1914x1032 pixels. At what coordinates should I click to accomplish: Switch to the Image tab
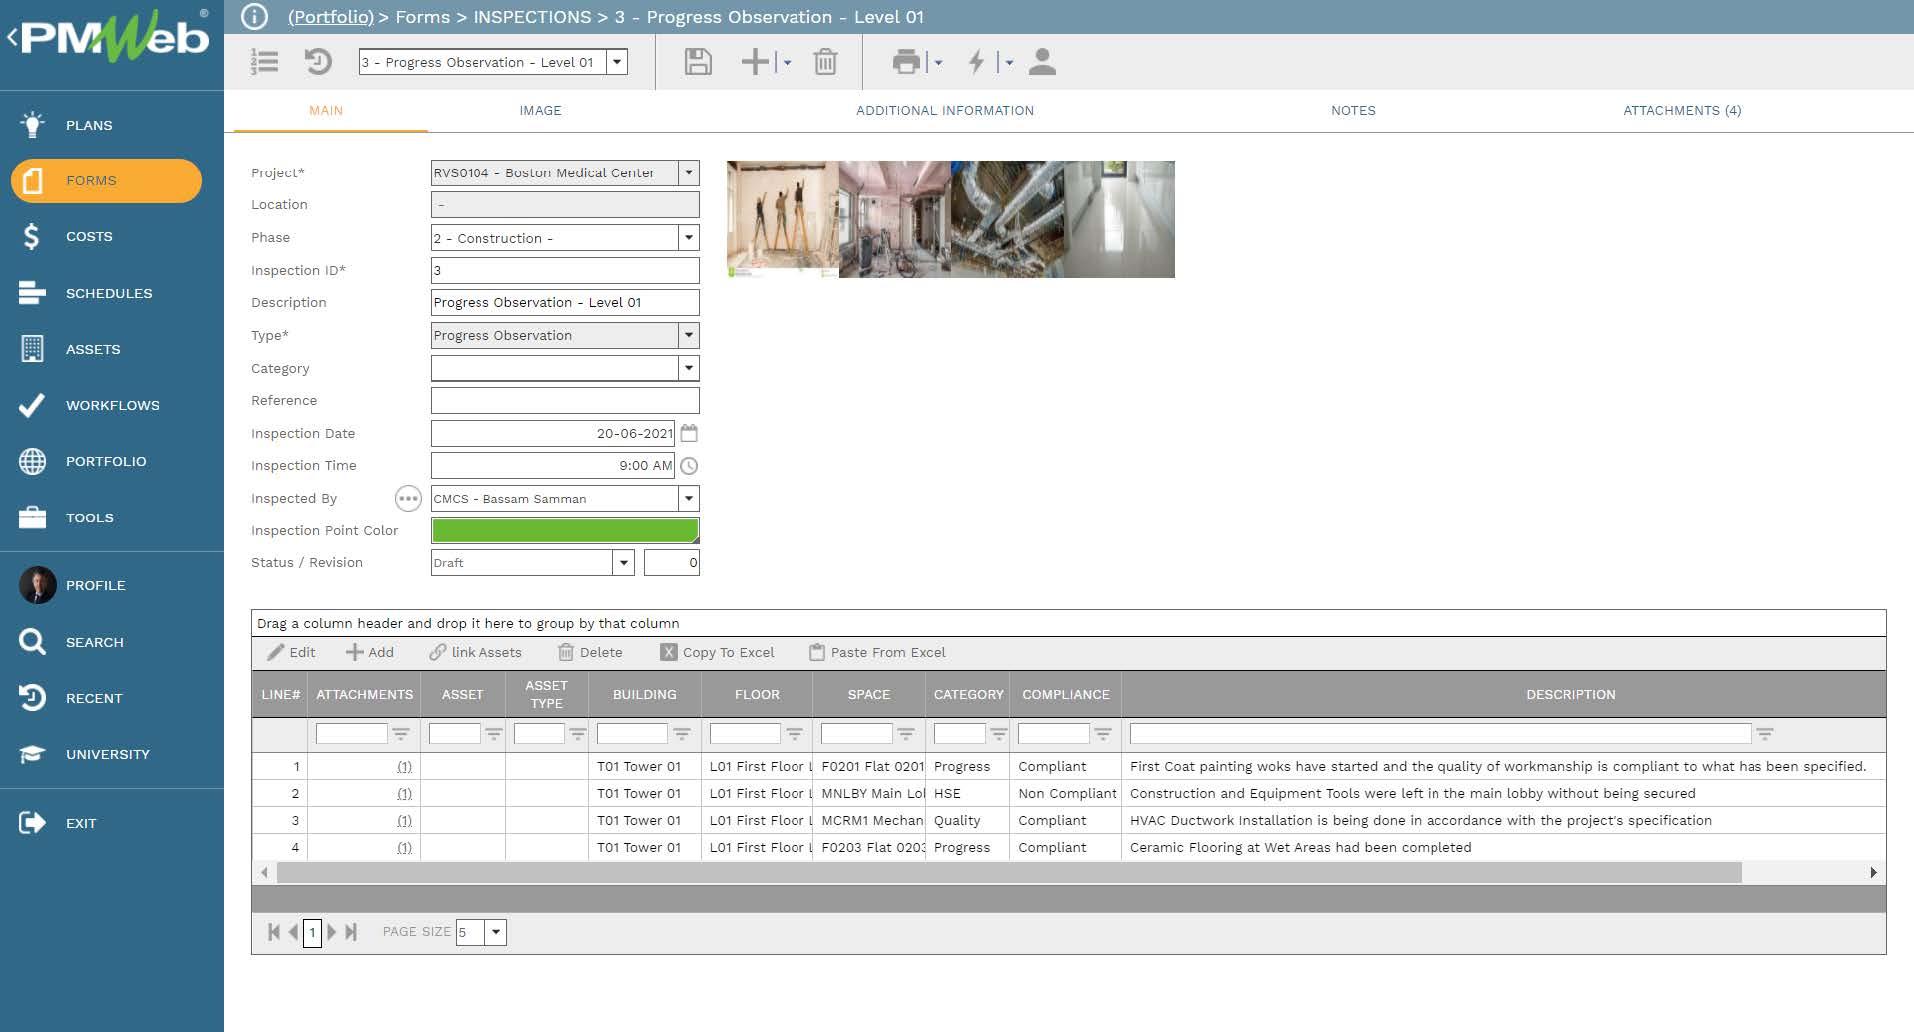point(540,111)
